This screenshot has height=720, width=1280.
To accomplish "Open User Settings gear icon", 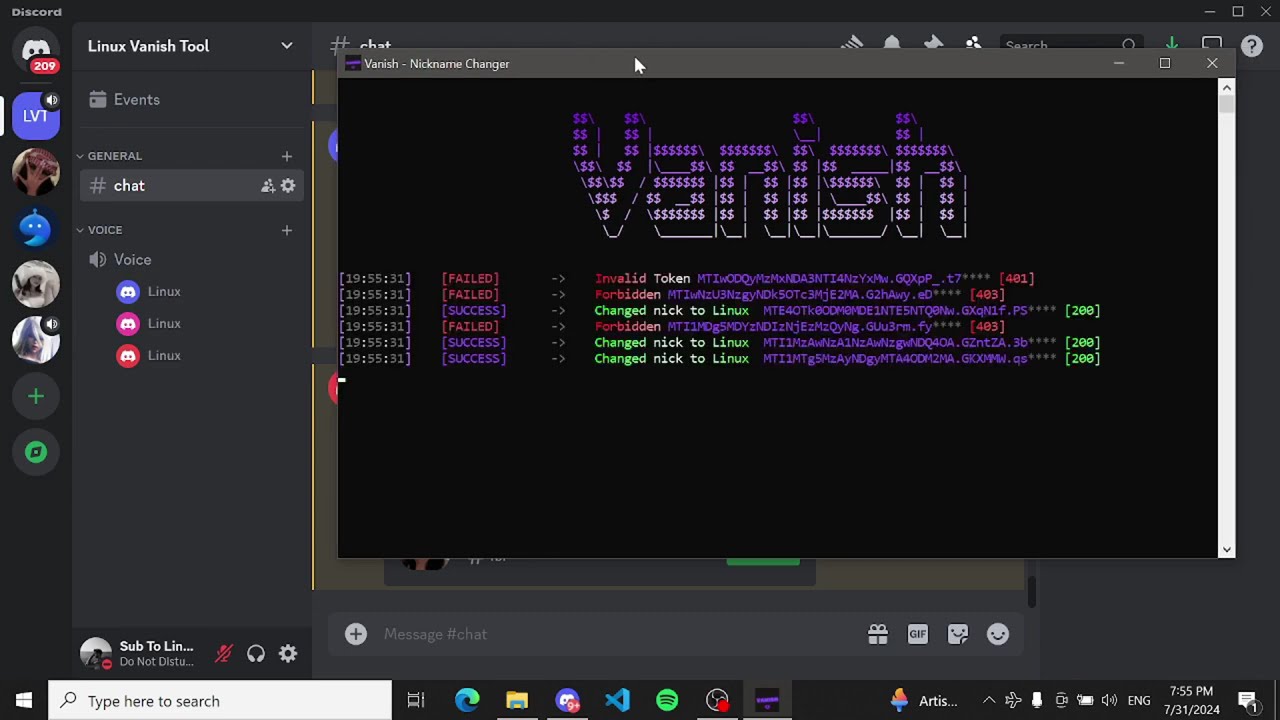I will click(288, 654).
